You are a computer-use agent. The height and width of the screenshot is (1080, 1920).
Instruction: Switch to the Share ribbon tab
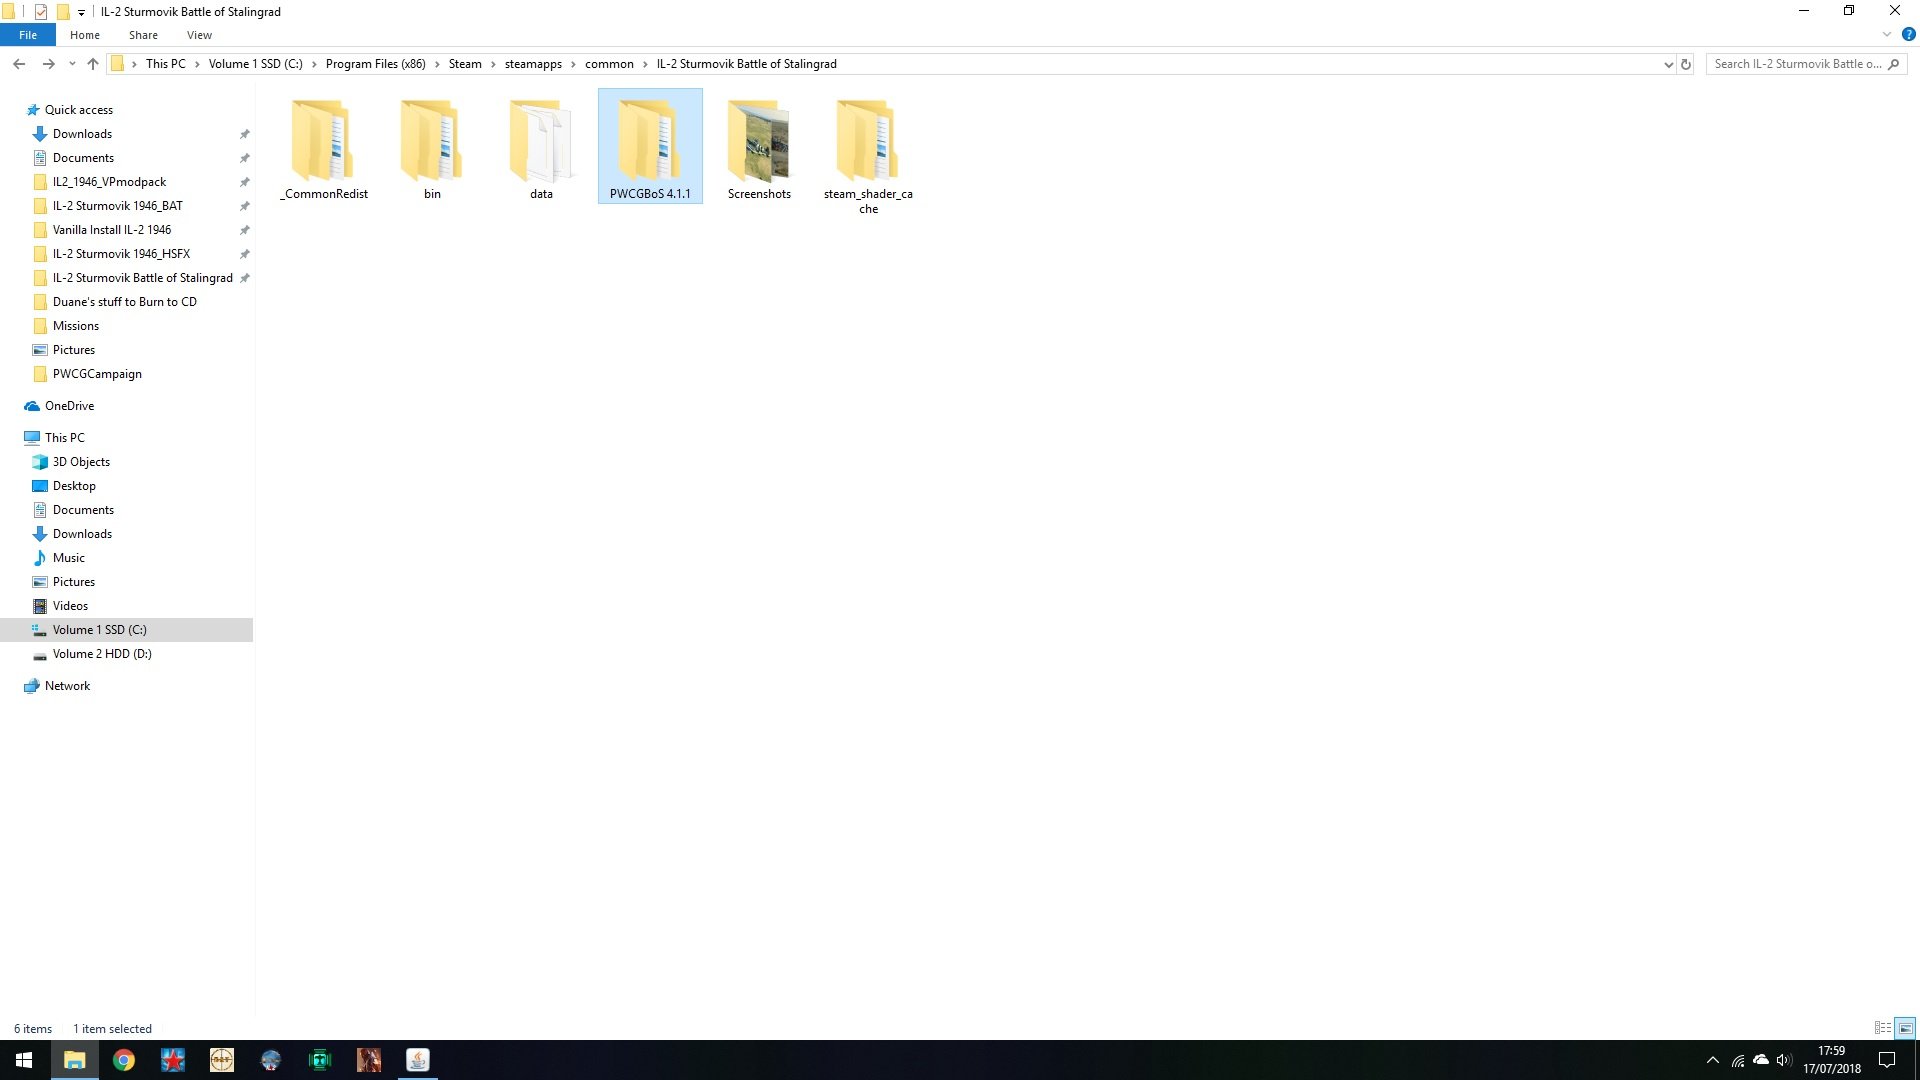[x=143, y=35]
